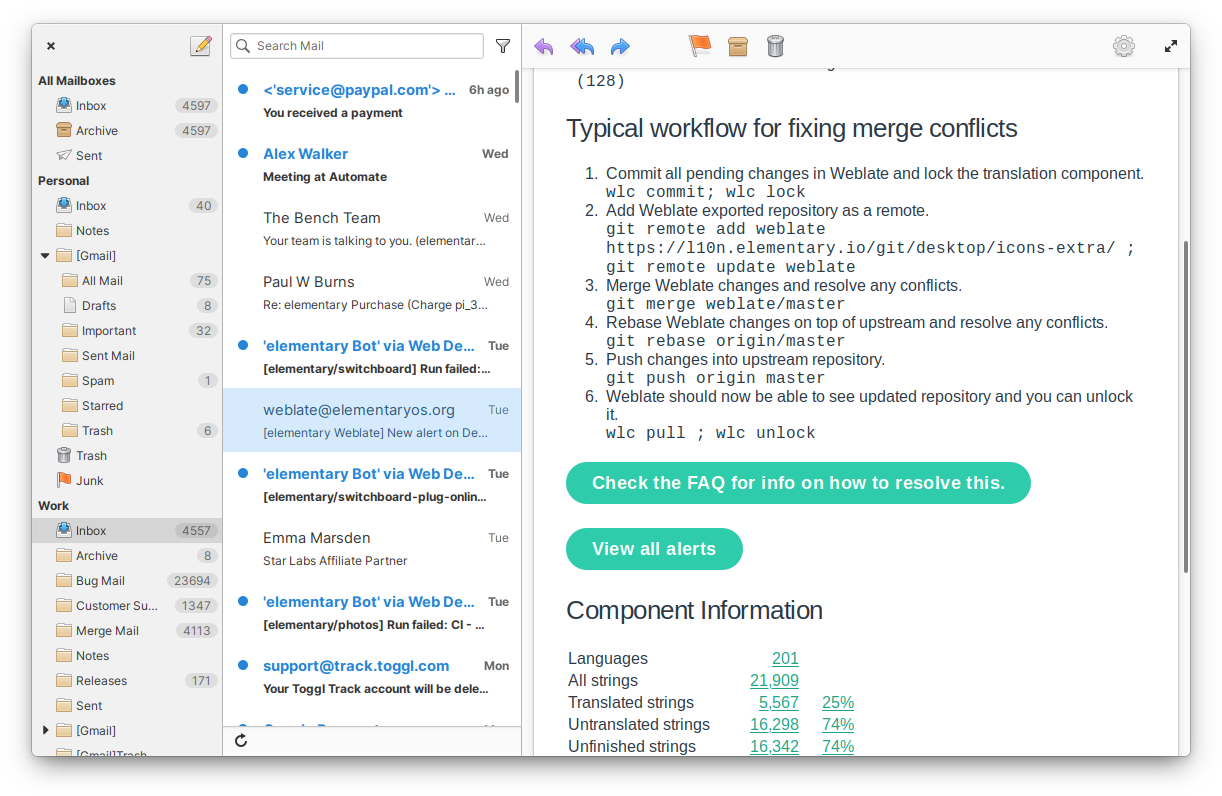Image resolution: width=1222 pixels, height=796 pixels.
Task: Click the Check the FAQ button
Action: (x=798, y=483)
